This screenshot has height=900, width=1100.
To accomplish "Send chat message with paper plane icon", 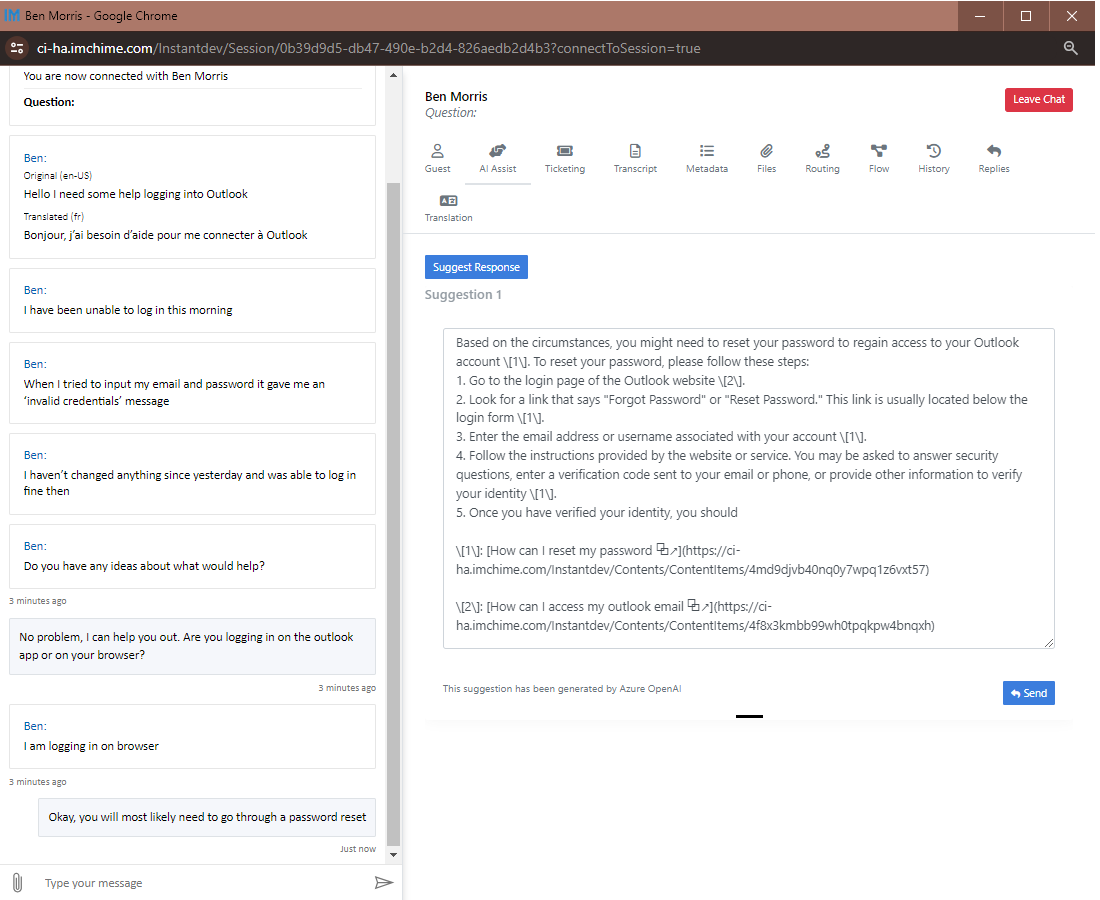I will point(383,882).
